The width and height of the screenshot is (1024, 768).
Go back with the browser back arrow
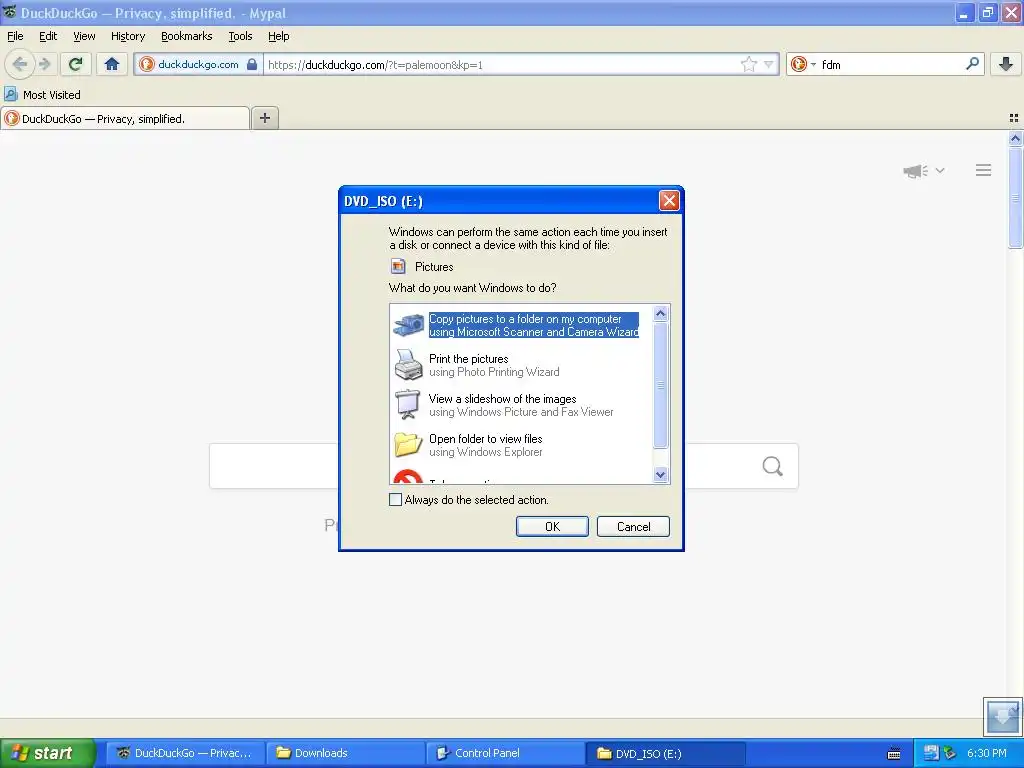tap(19, 64)
